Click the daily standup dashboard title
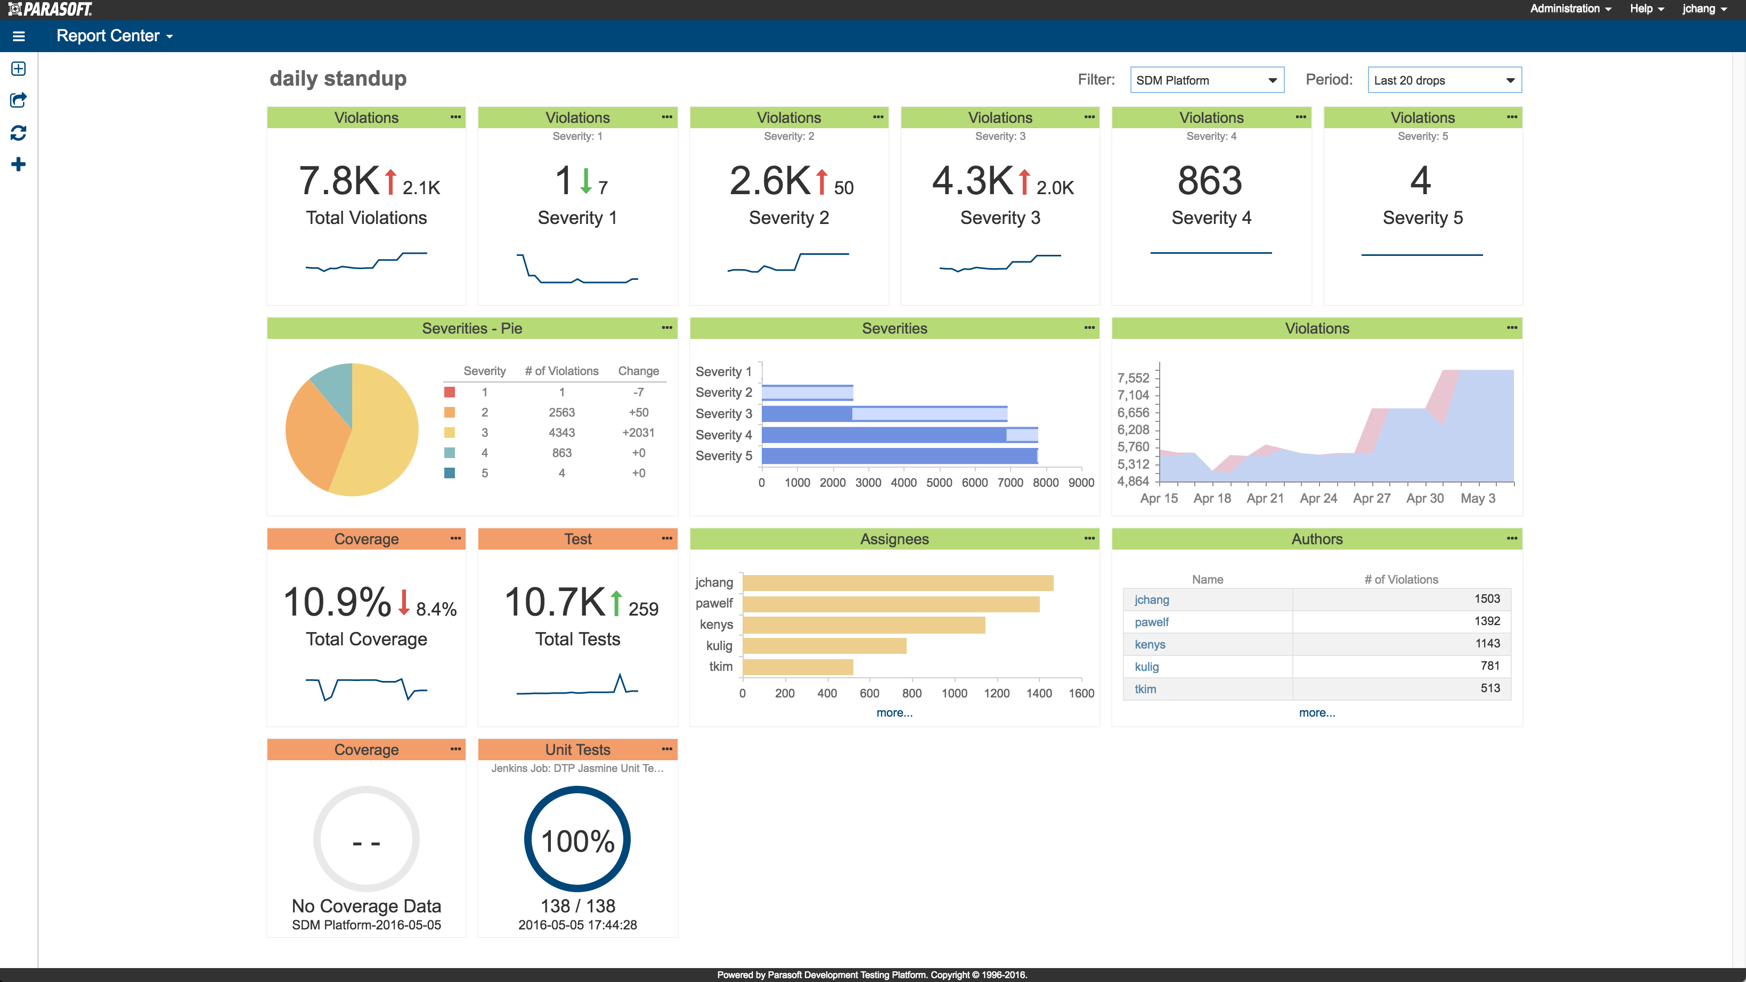The height and width of the screenshot is (982, 1746). [338, 79]
